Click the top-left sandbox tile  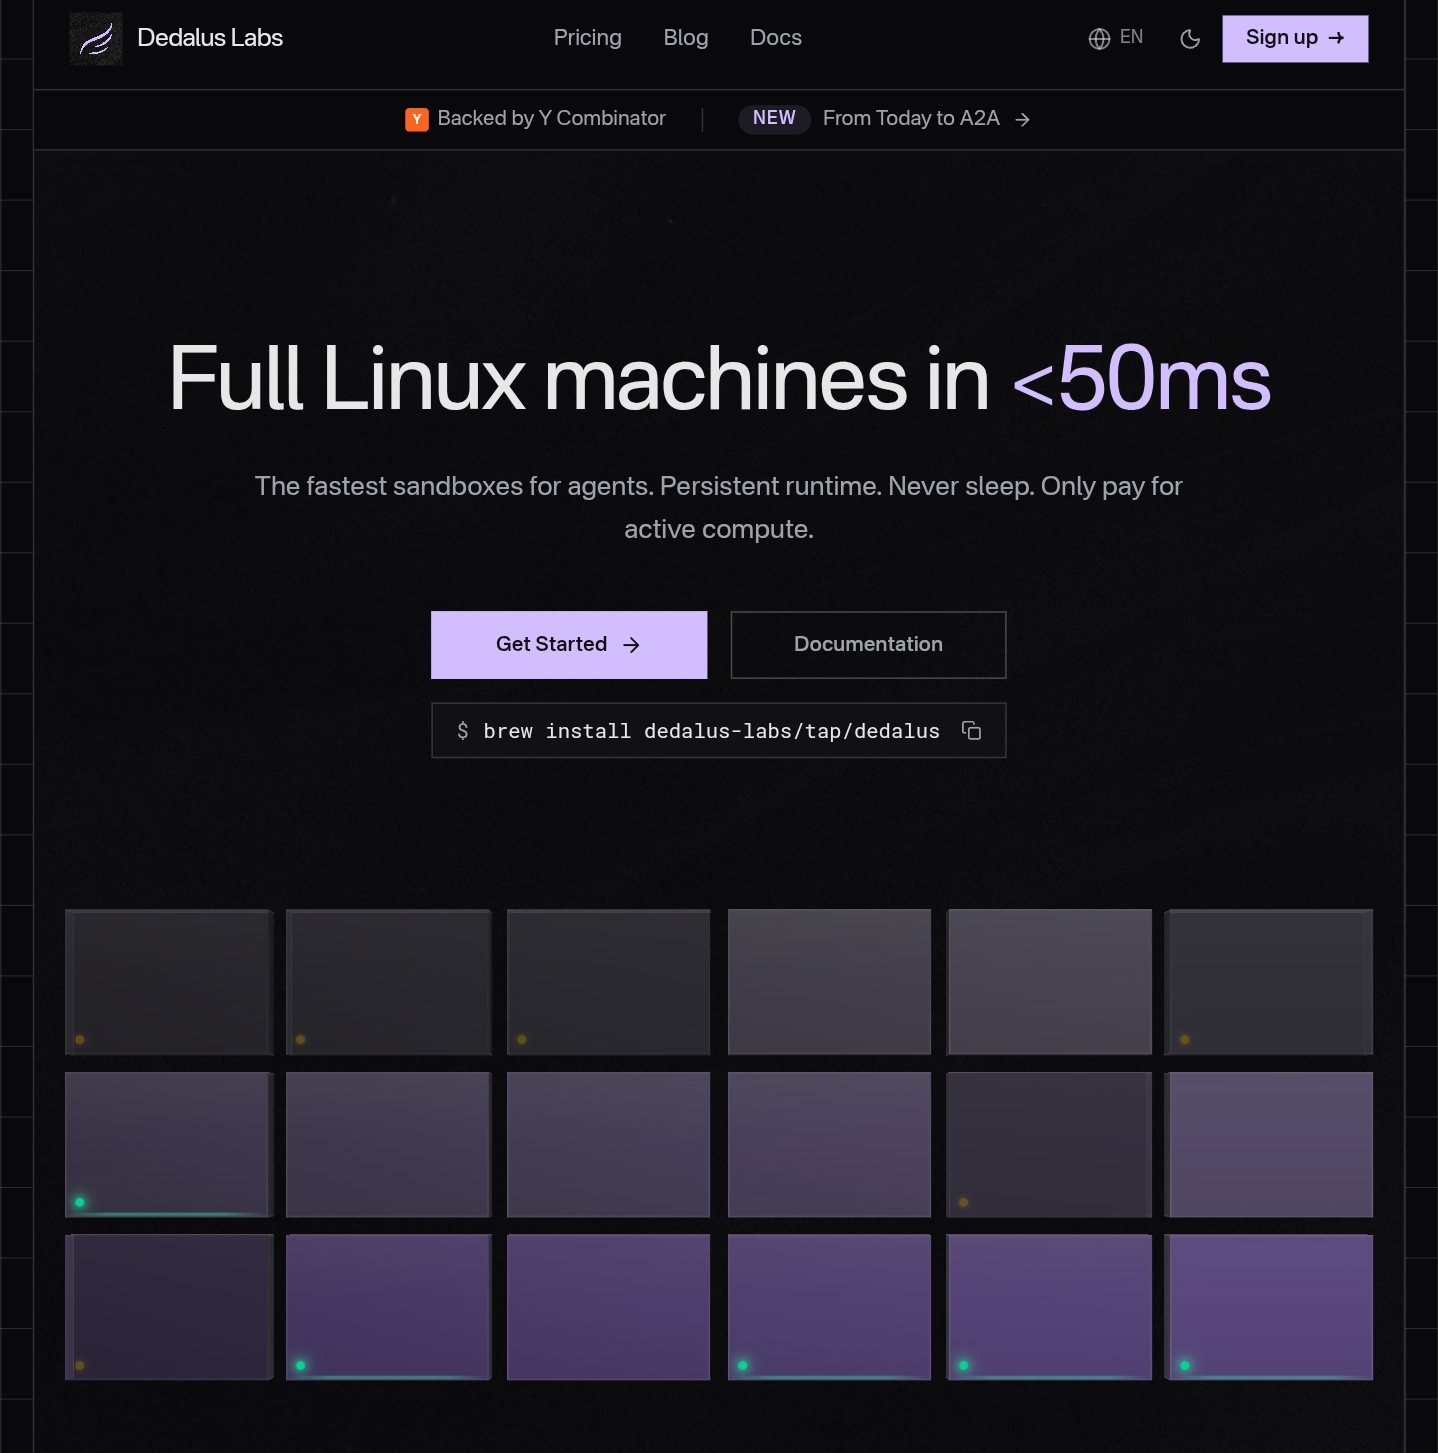pos(169,982)
